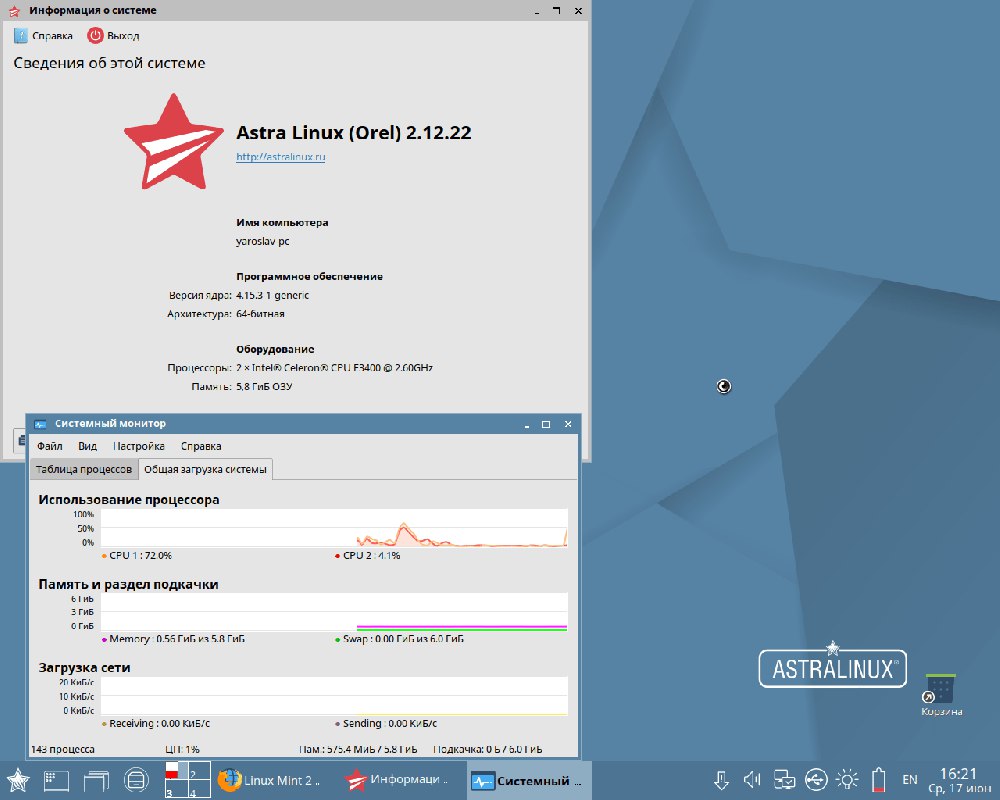Open the USB devices tray icon

click(816, 780)
